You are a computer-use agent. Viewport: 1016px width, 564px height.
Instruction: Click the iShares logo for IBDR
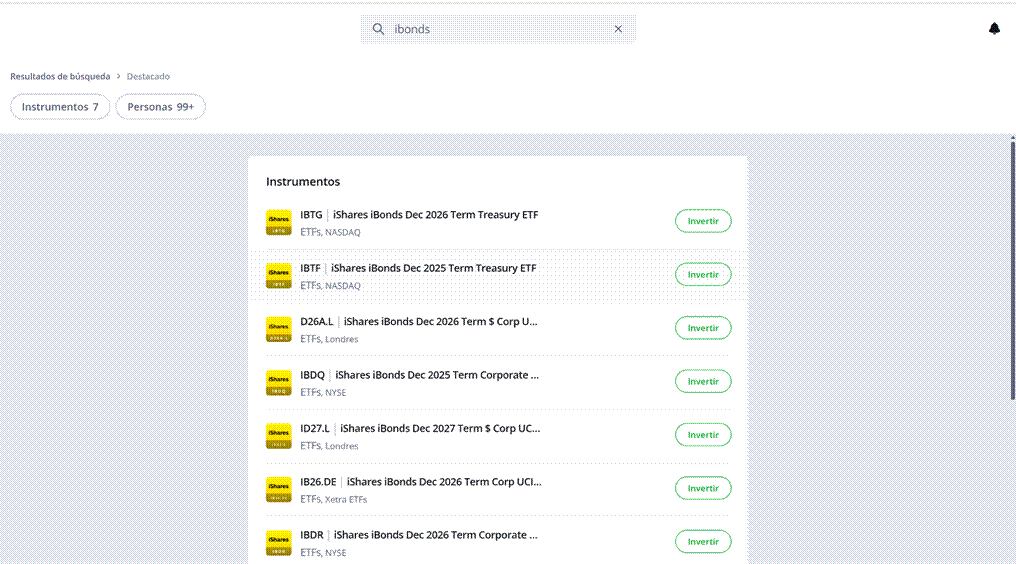pos(279,543)
